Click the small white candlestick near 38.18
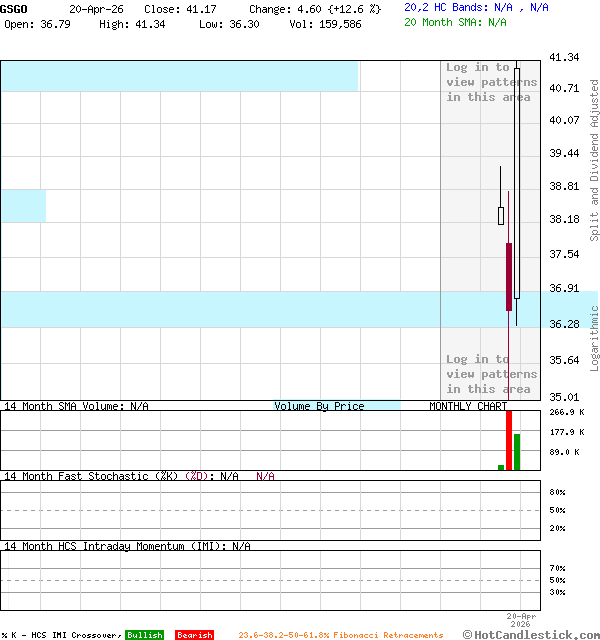 click(x=501, y=215)
